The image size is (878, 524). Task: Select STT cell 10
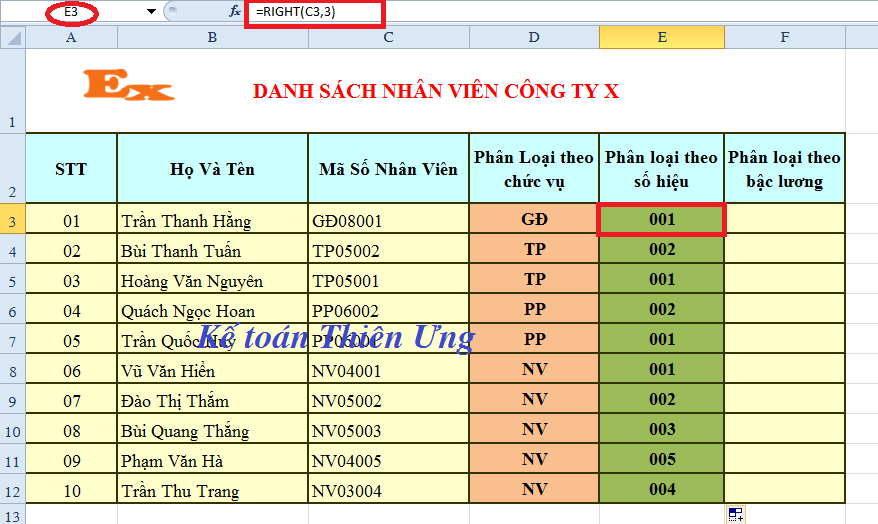click(x=71, y=488)
